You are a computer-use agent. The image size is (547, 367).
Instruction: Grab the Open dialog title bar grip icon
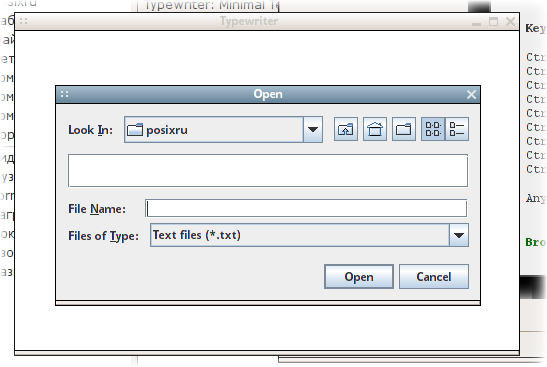coord(65,94)
